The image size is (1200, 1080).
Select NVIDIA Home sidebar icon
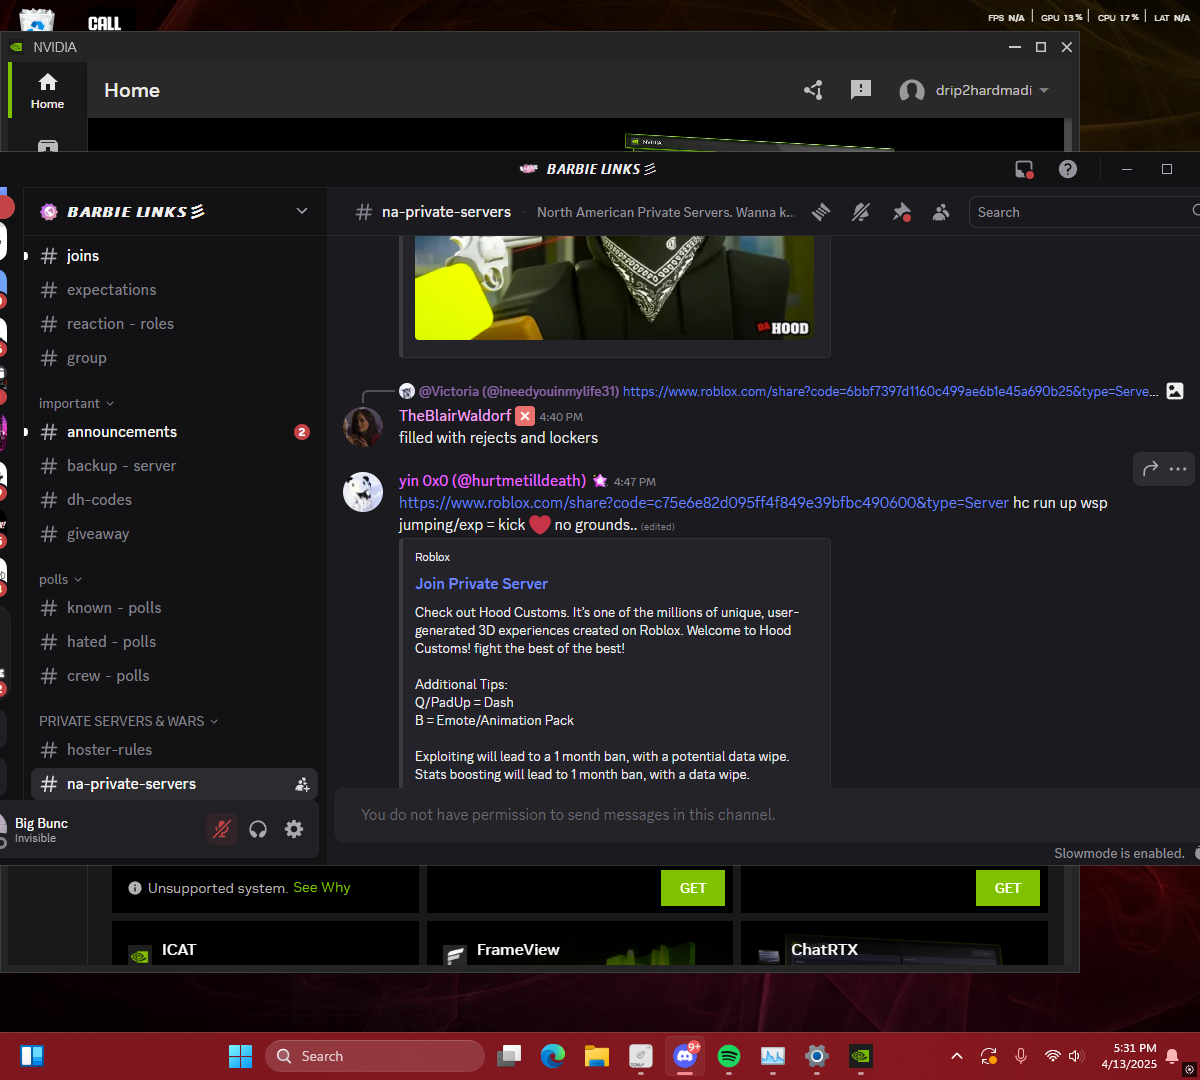point(47,90)
